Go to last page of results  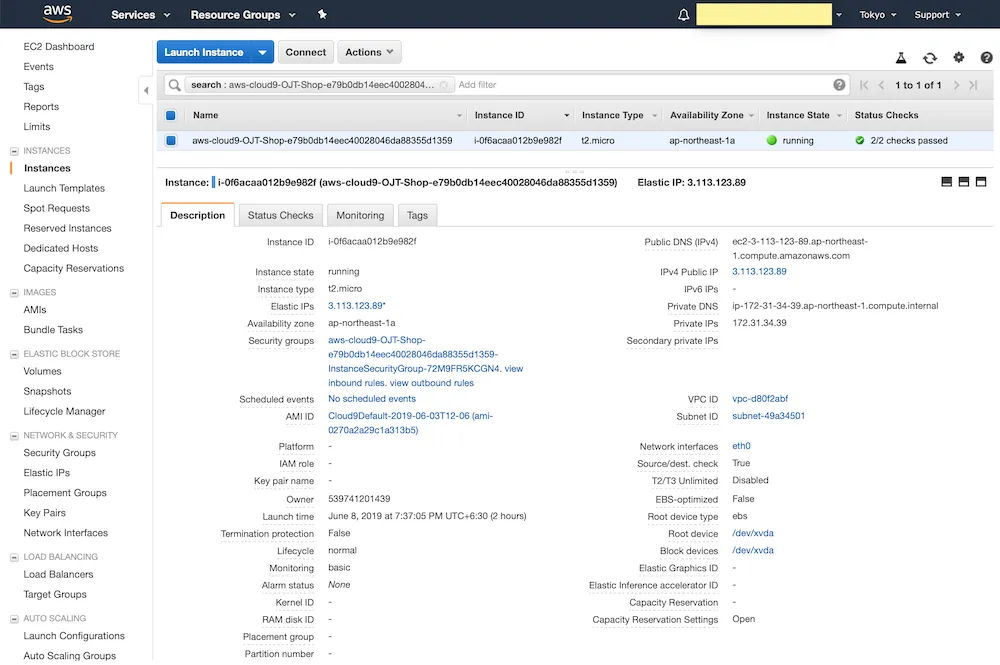click(x=973, y=85)
